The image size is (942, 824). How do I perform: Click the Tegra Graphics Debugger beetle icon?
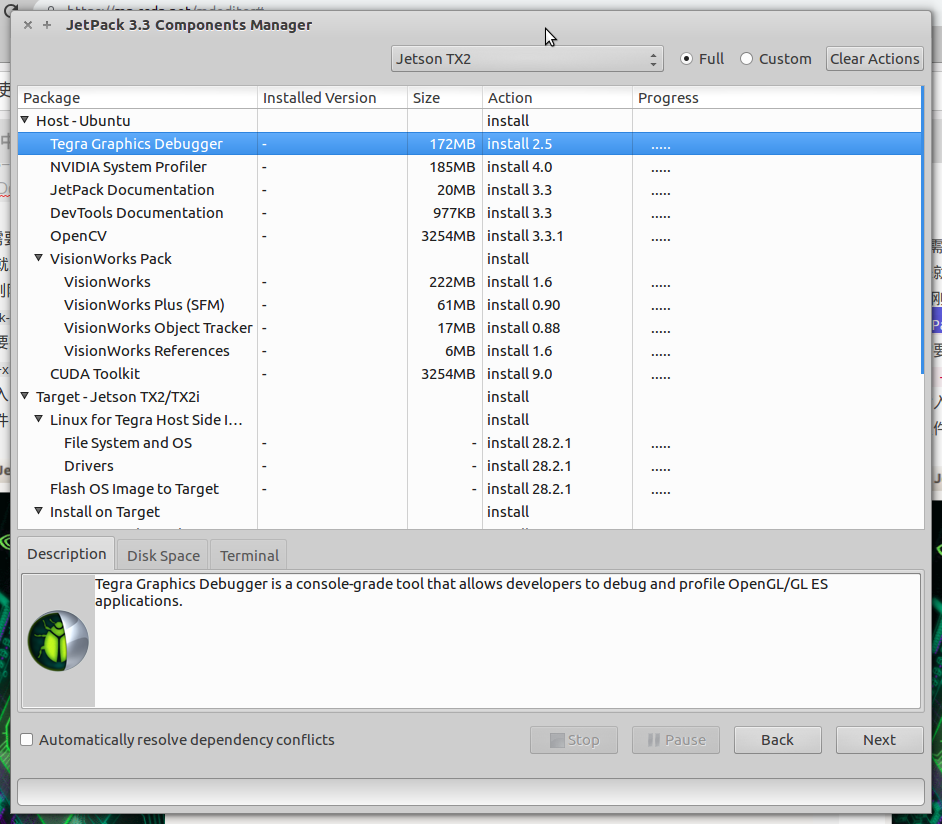[x=58, y=641]
